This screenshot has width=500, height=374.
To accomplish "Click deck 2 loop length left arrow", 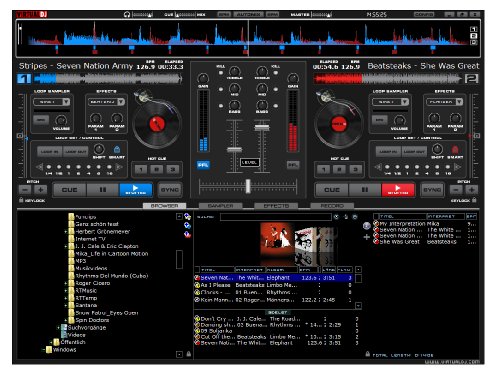I will point(378,167).
